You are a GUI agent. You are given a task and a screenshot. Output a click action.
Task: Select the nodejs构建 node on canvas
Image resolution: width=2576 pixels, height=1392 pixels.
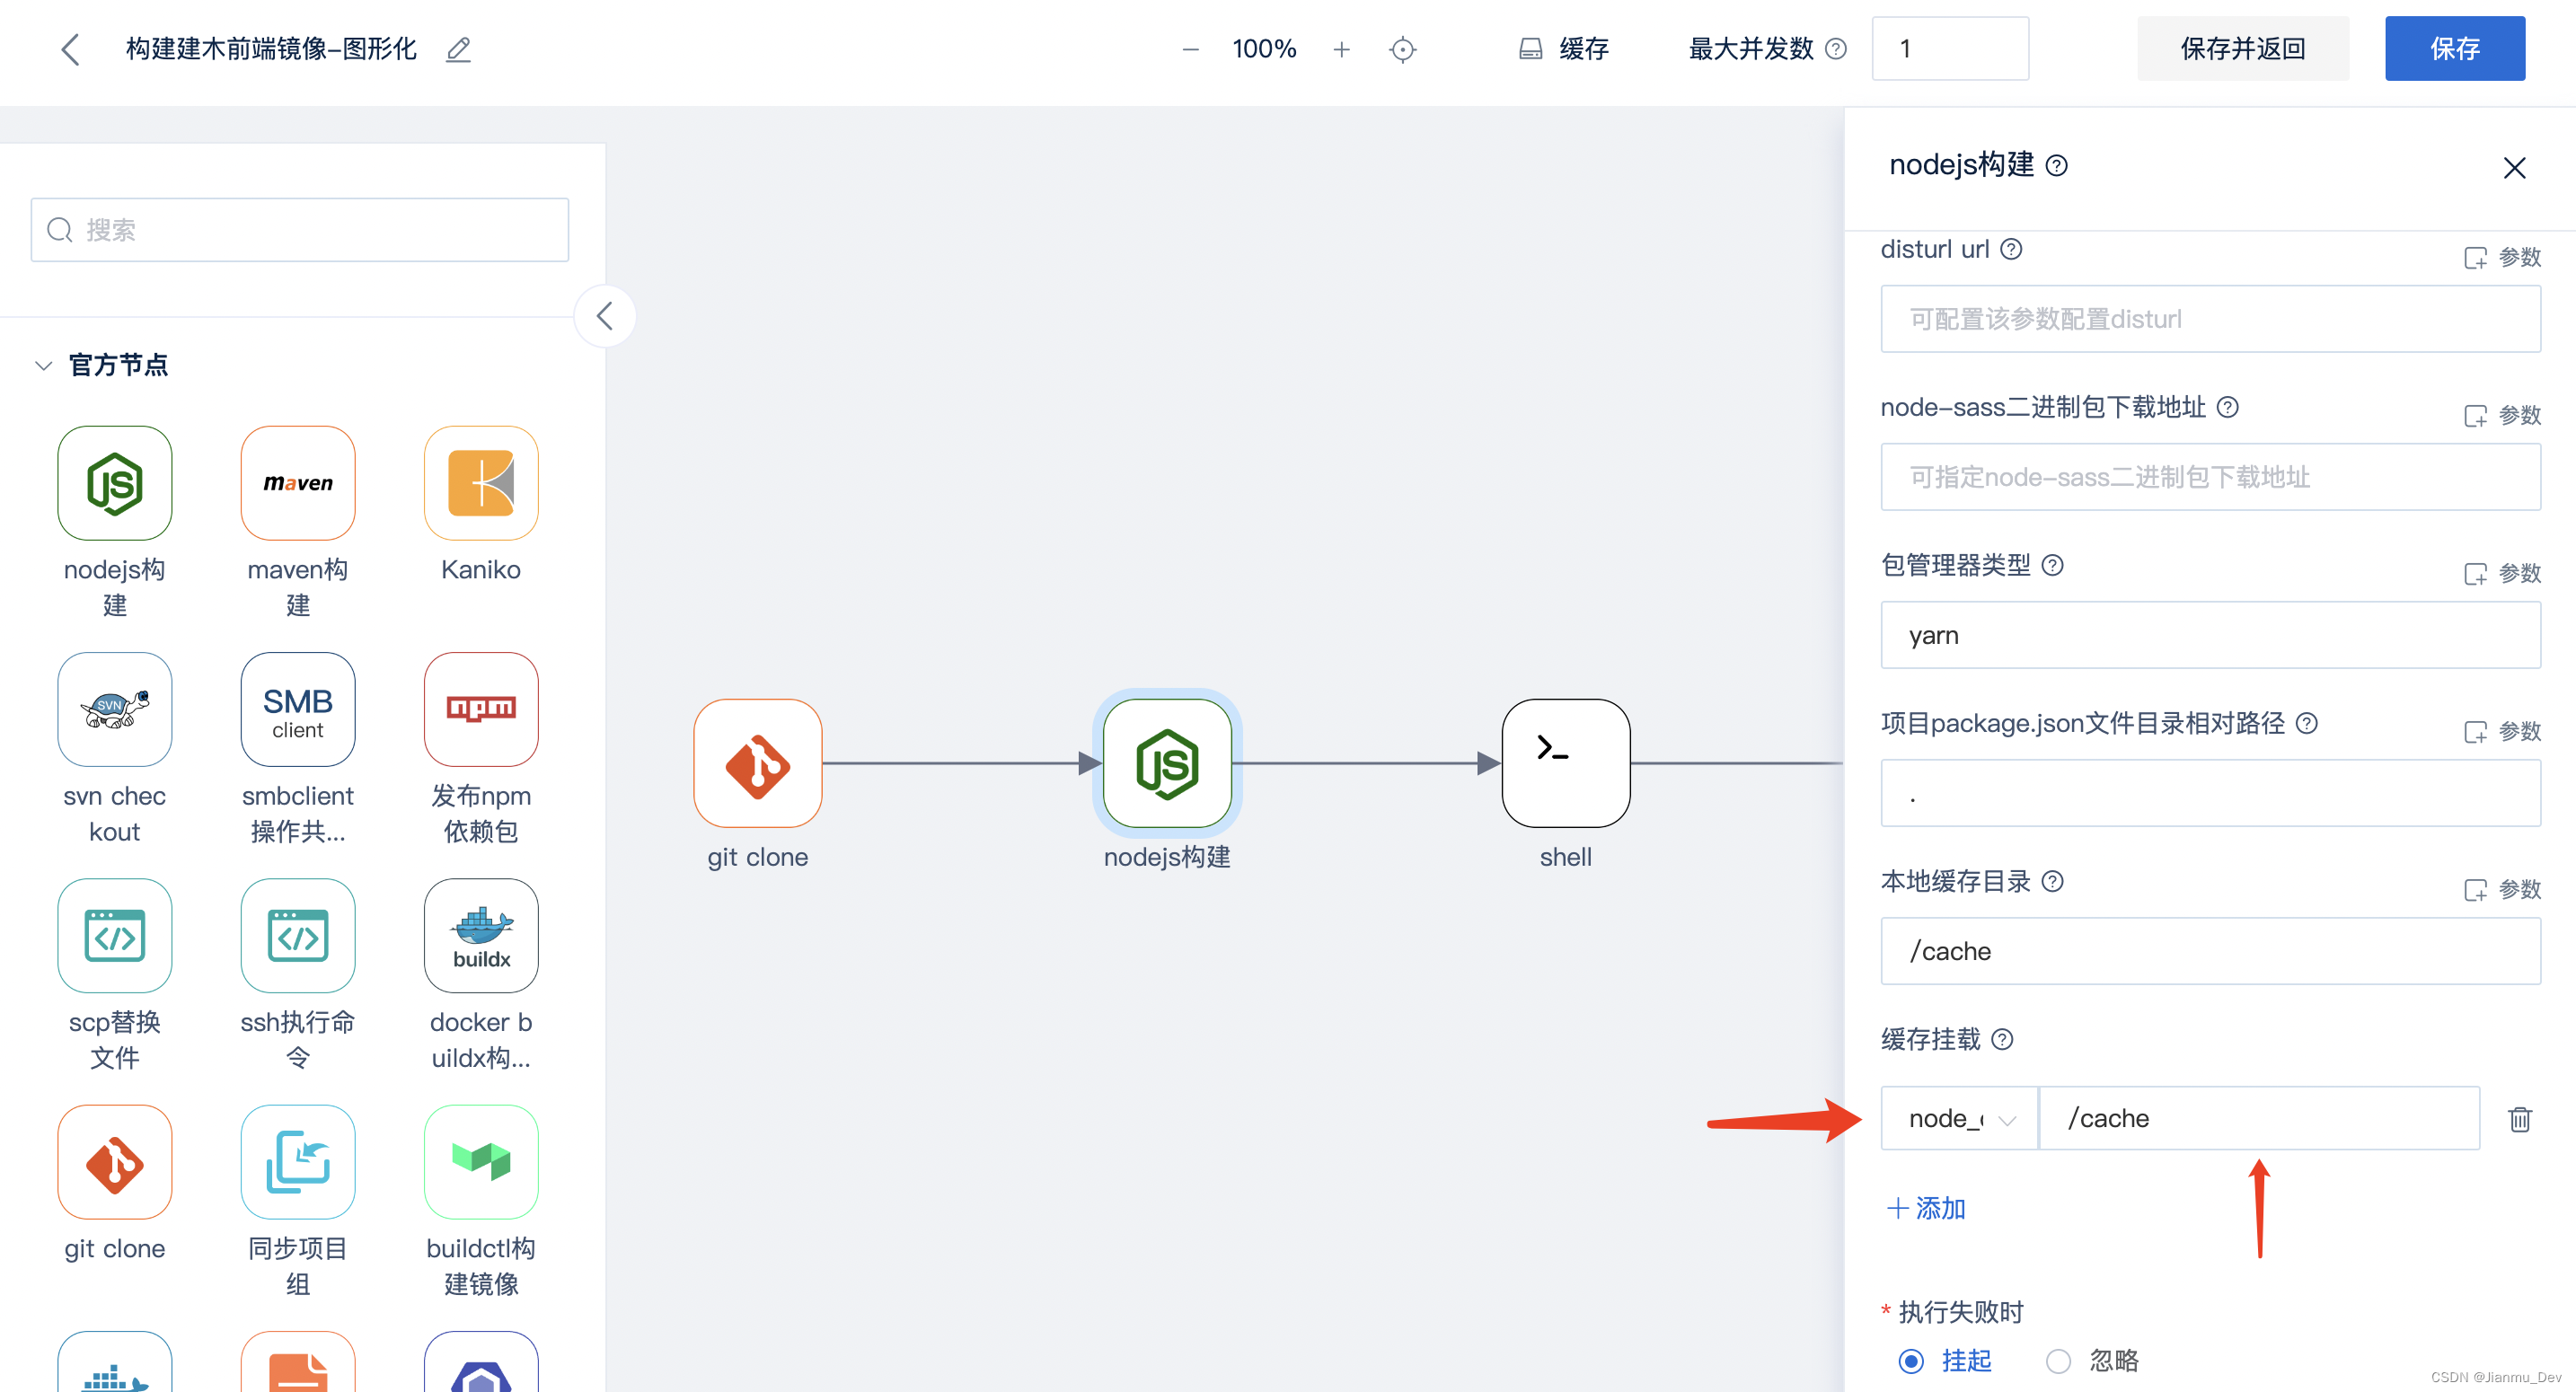pyautogui.click(x=1167, y=763)
